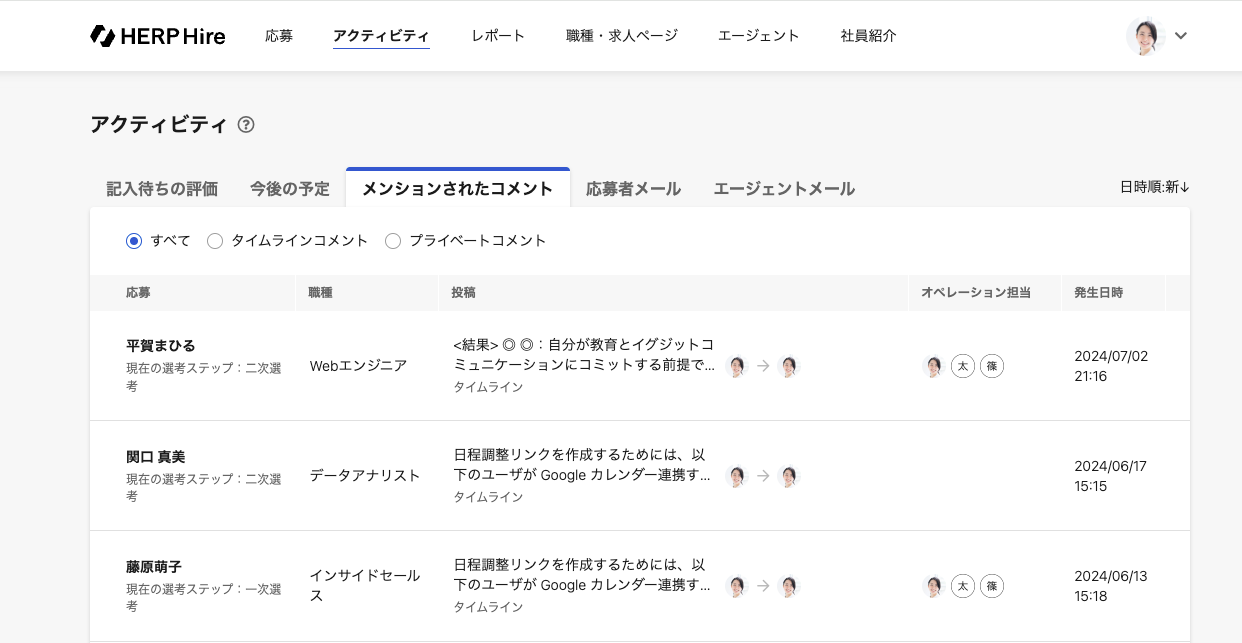Select the すべて radio button
Image resolution: width=1242 pixels, height=643 pixels.
tap(134, 241)
